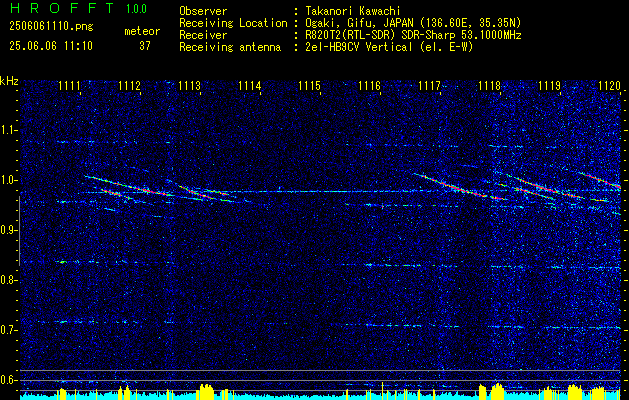Click the HROFFT title text

pos(63,8)
